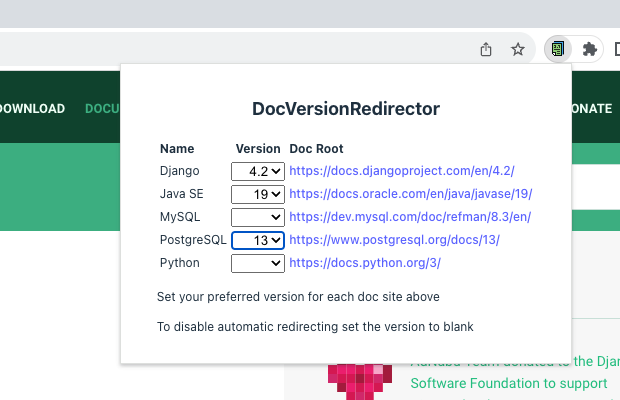The width and height of the screenshot is (620, 400).
Task: Click the Donate nav item on Django site
Action: pos(592,108)
